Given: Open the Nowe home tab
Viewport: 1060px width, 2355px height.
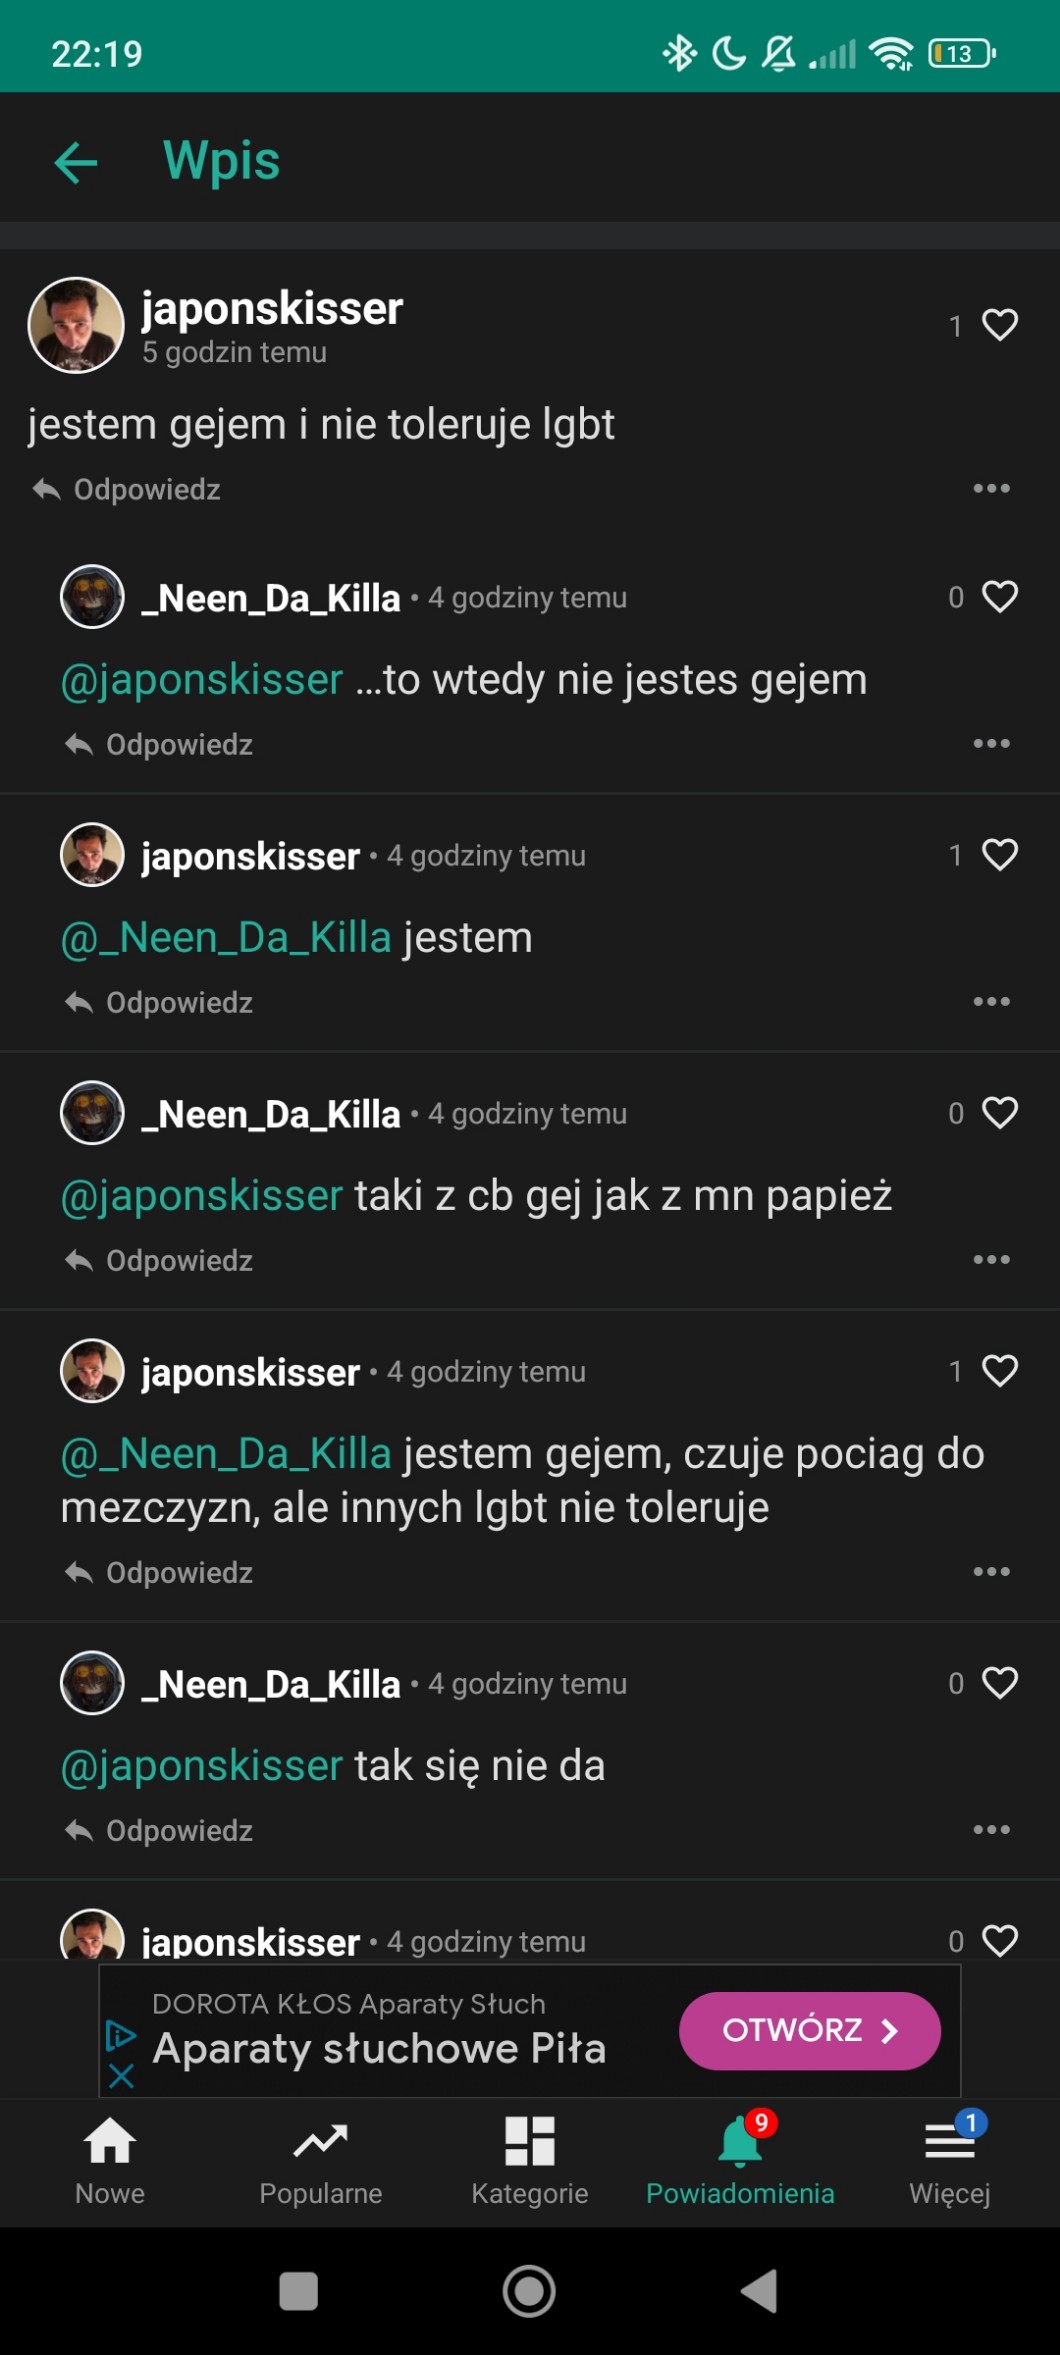Looking at the screenshot, I should point(110,2160).
